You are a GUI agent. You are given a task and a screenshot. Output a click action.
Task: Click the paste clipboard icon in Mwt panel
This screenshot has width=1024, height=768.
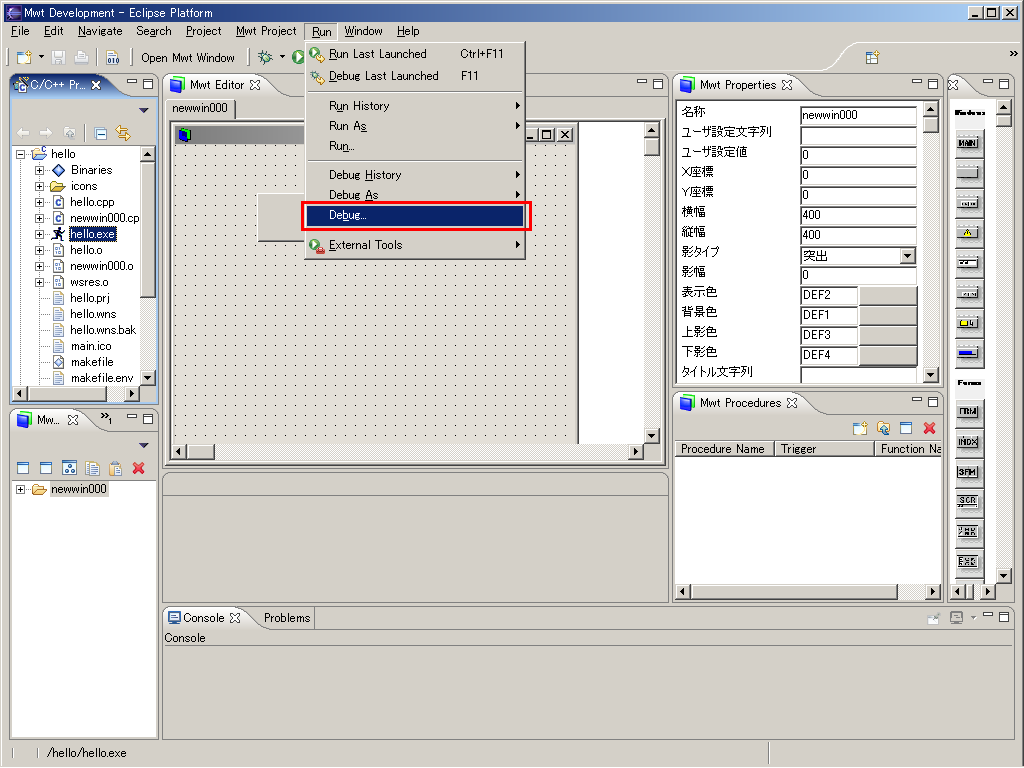click(x=115, y=468)
